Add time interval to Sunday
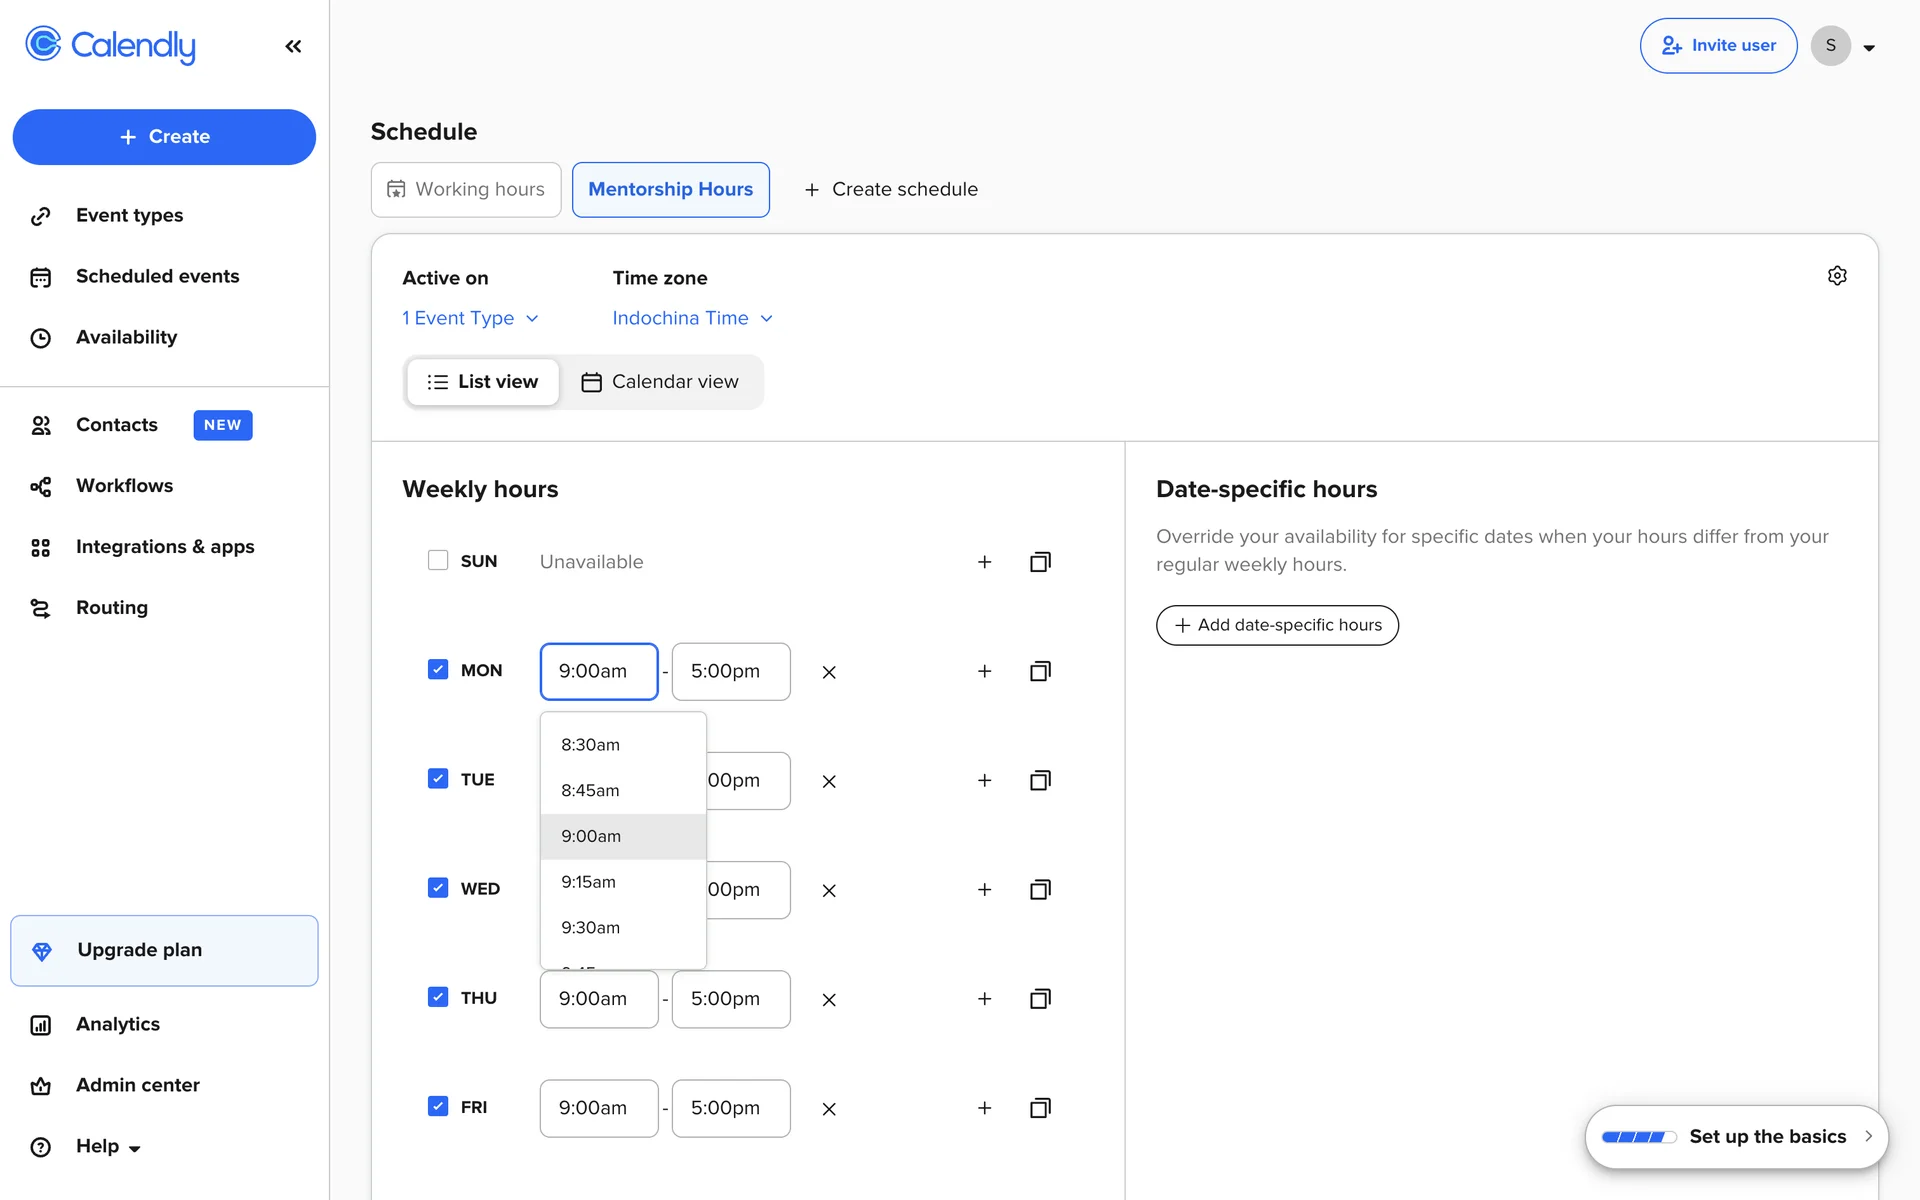 pyautogui.click(x=984, y=562)
